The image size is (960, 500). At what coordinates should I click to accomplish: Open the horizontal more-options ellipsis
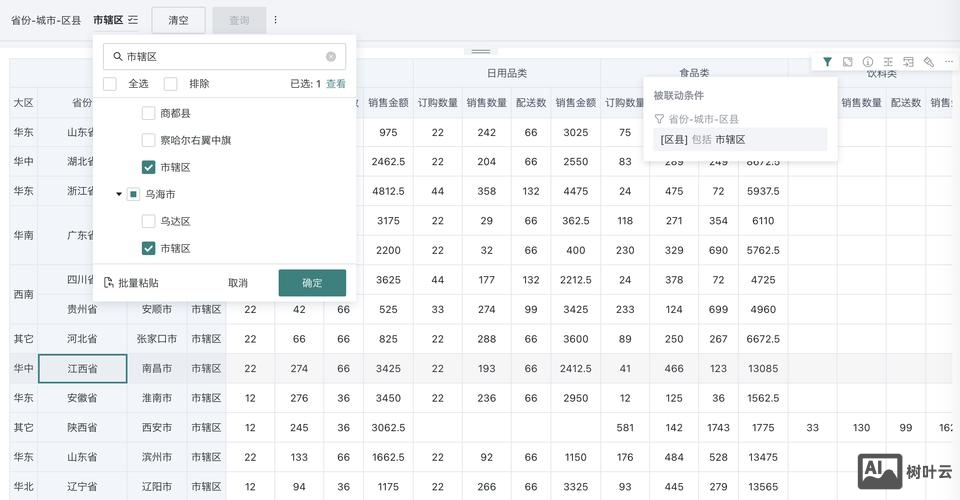948,62
